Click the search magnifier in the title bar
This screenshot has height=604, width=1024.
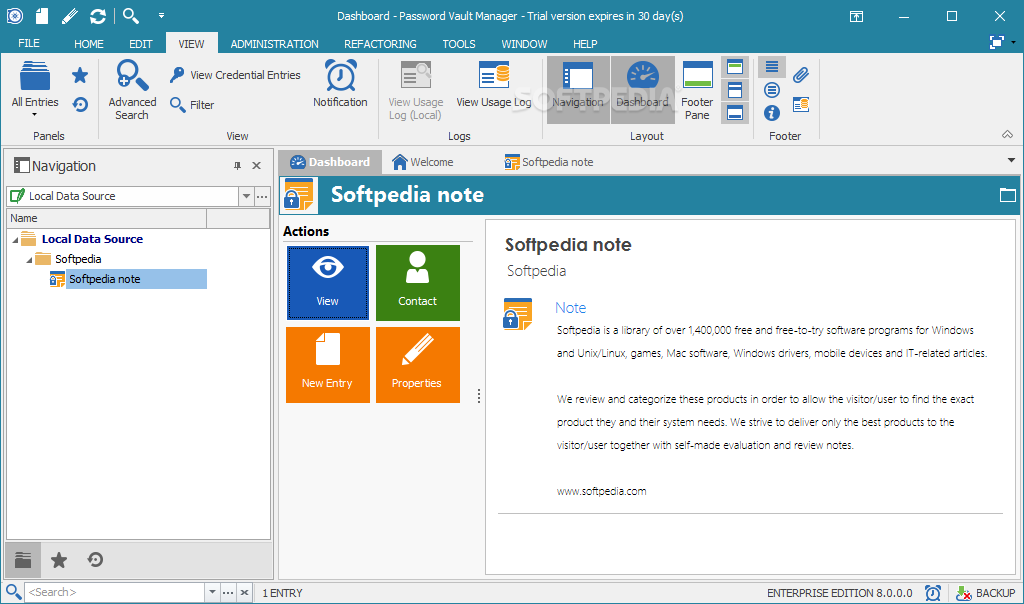131,16
